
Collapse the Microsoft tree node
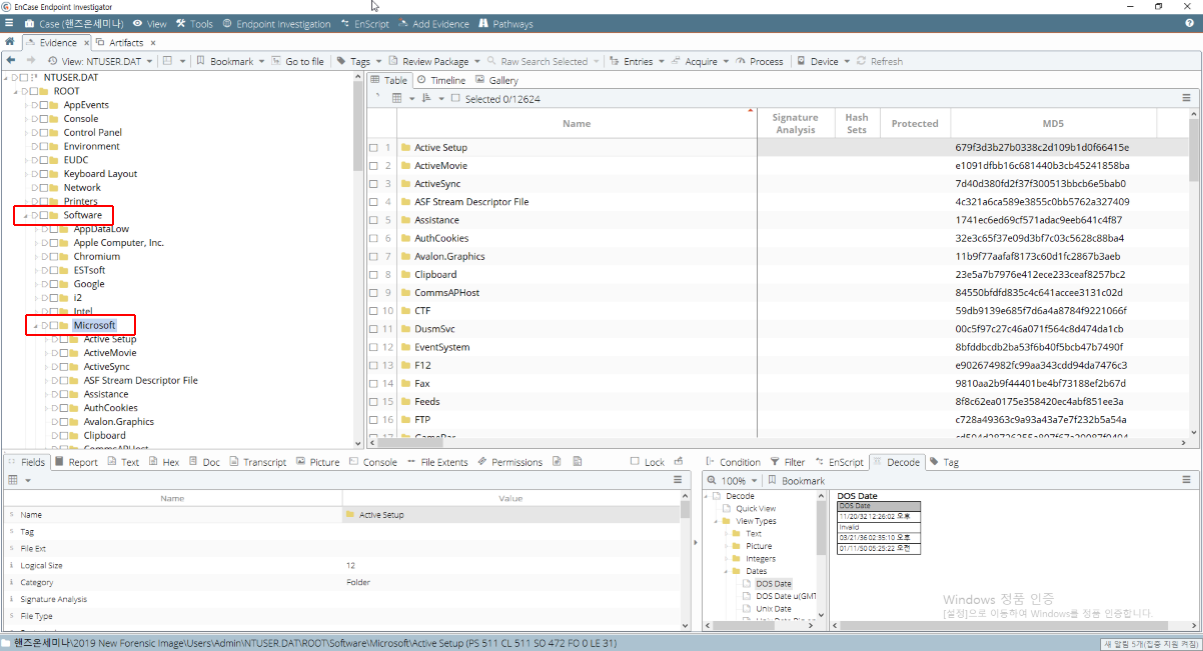click(x=35, y=325)
